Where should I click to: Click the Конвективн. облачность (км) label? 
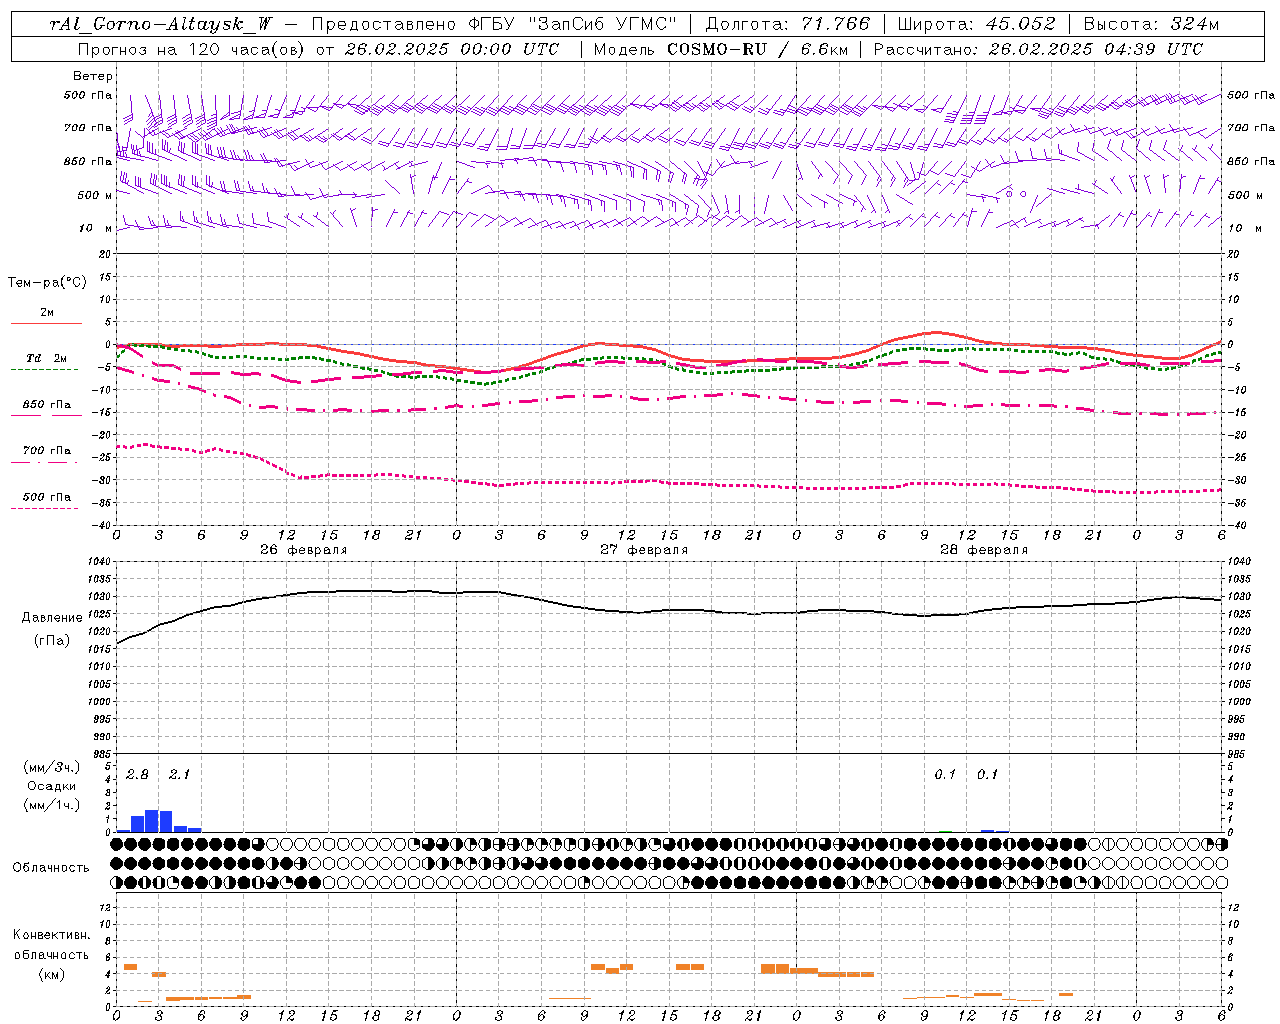[x=51, y=954]
